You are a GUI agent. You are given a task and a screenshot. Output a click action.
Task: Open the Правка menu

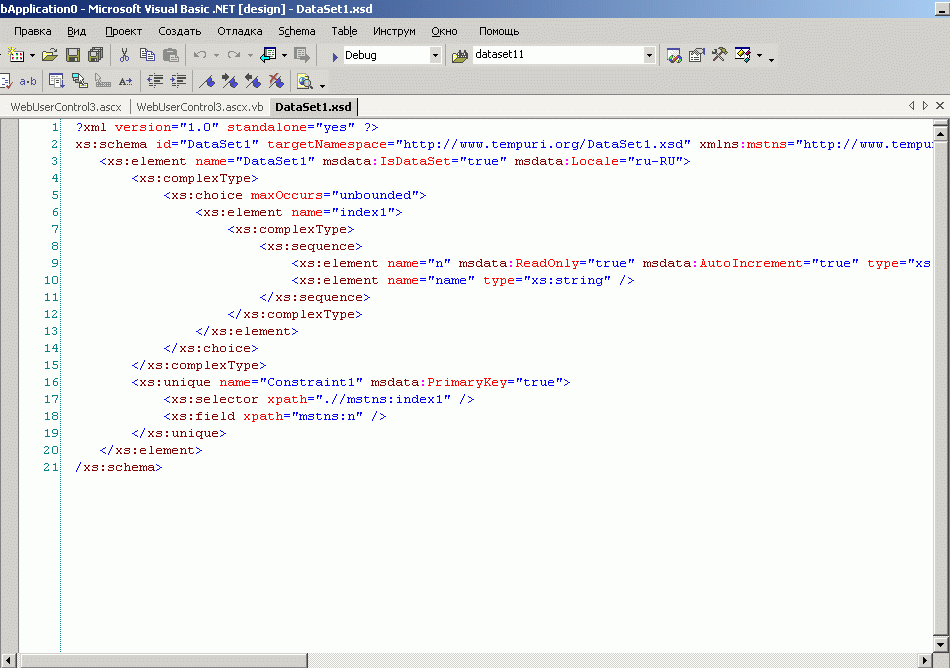[33, 31]
